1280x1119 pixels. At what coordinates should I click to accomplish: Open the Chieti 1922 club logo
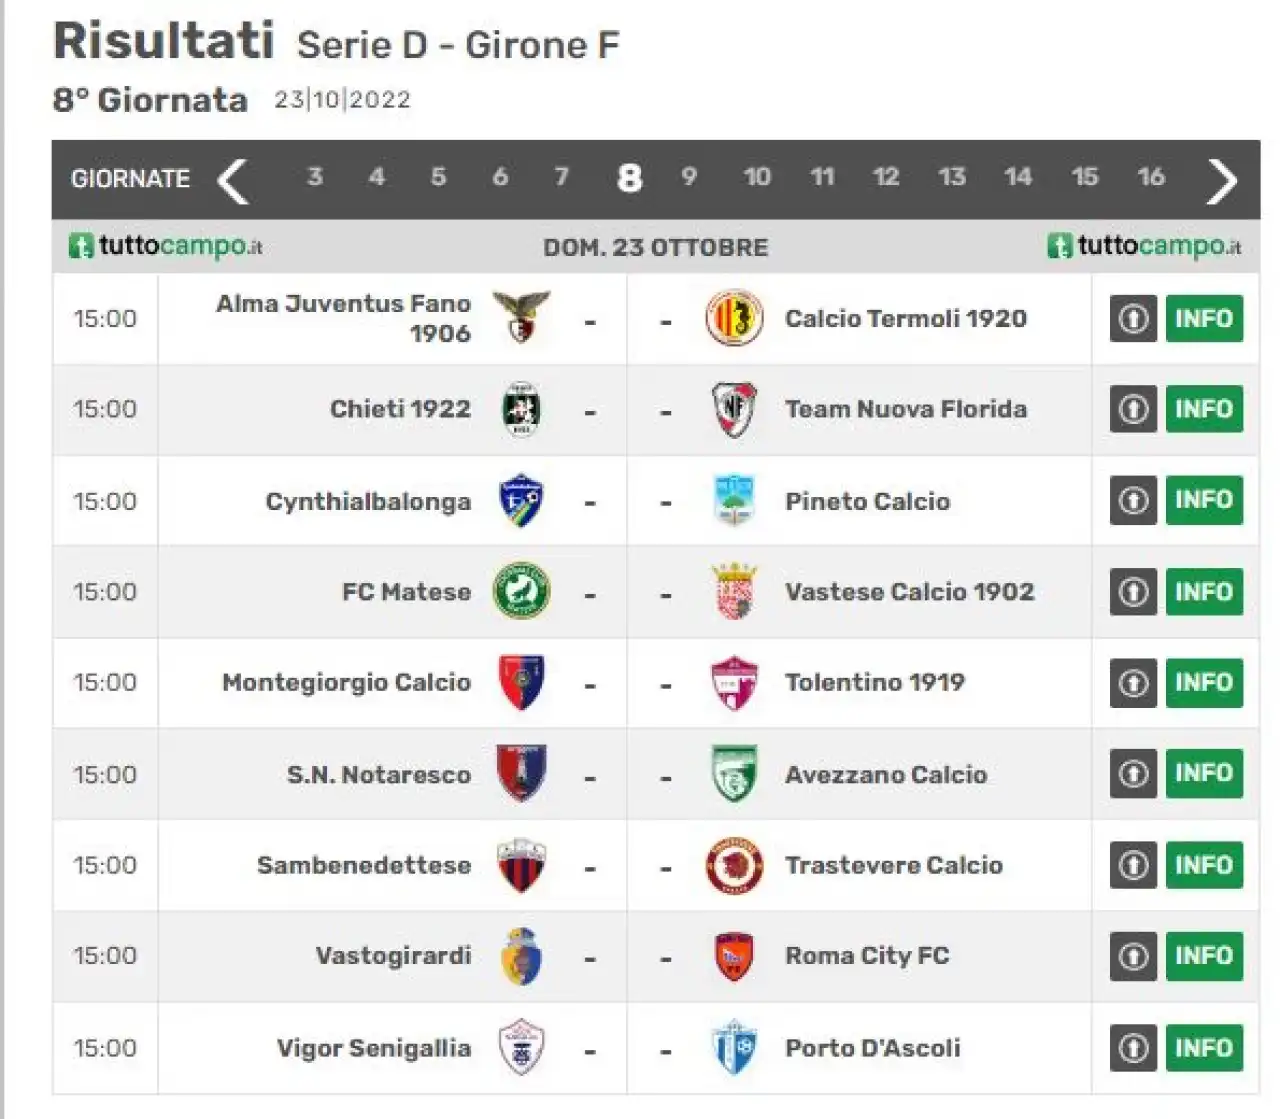(x=521, y=409)
